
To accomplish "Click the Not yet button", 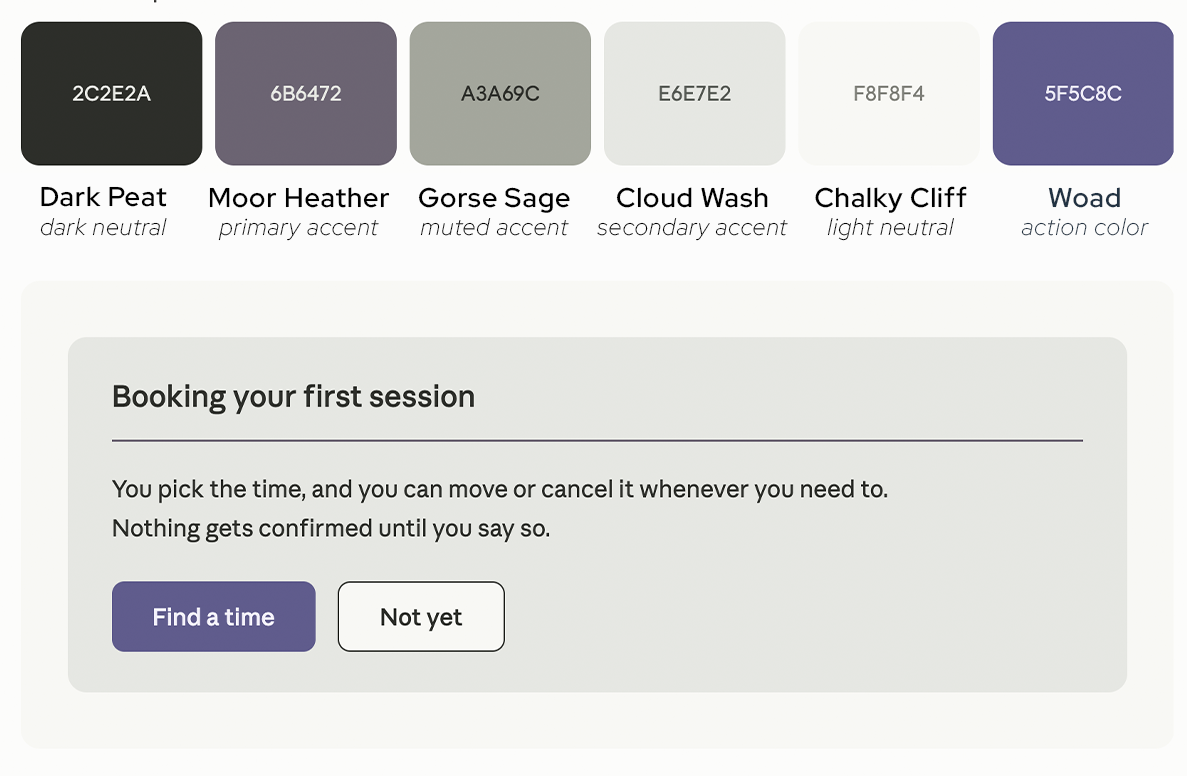I will [x=421, y=616].
